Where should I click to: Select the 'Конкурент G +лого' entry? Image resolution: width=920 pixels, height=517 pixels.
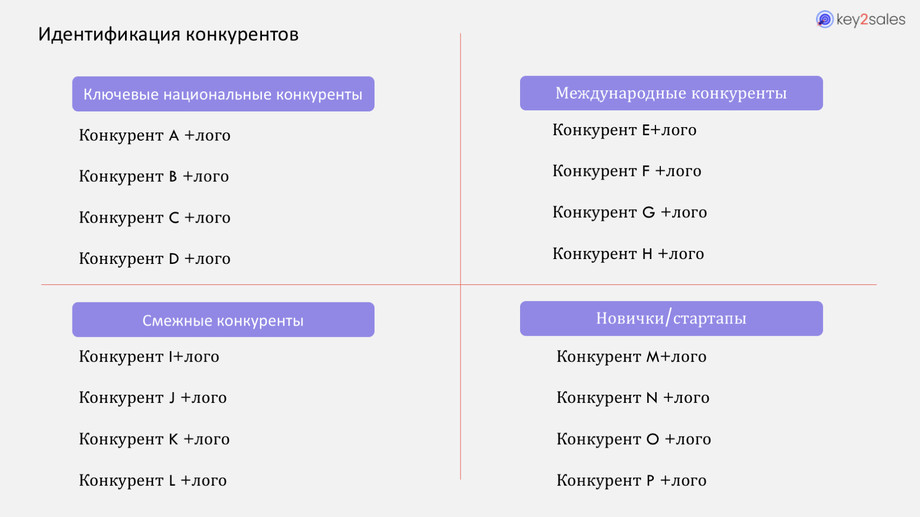[x=629, y=212]
